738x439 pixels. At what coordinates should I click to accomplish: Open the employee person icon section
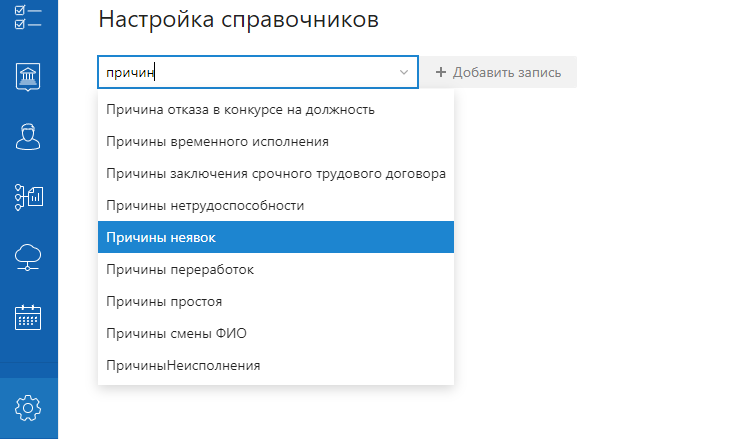(28, 137)
